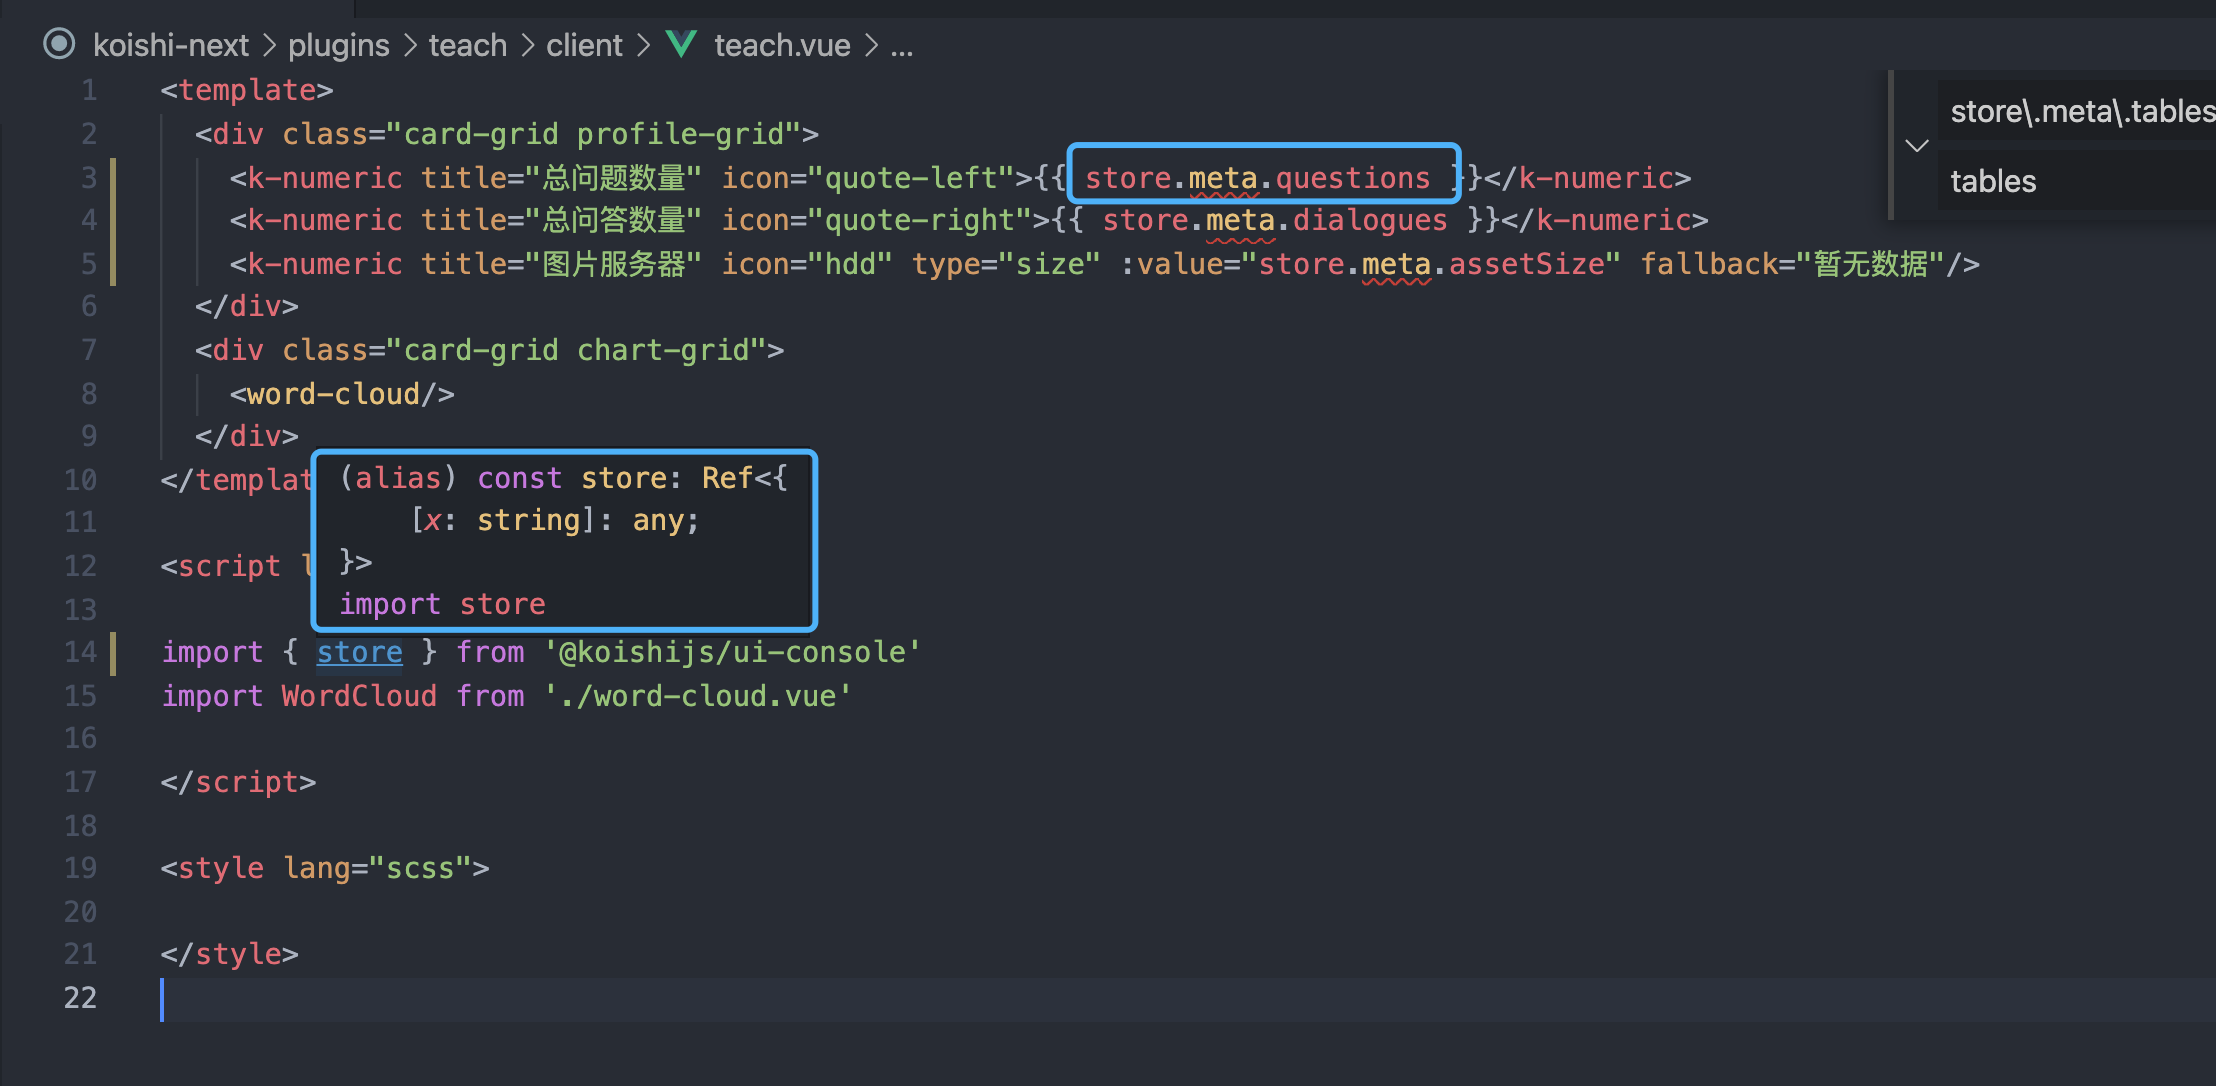Follow the underlined store import link
2216x1086 pixels.
coord(359,651)
